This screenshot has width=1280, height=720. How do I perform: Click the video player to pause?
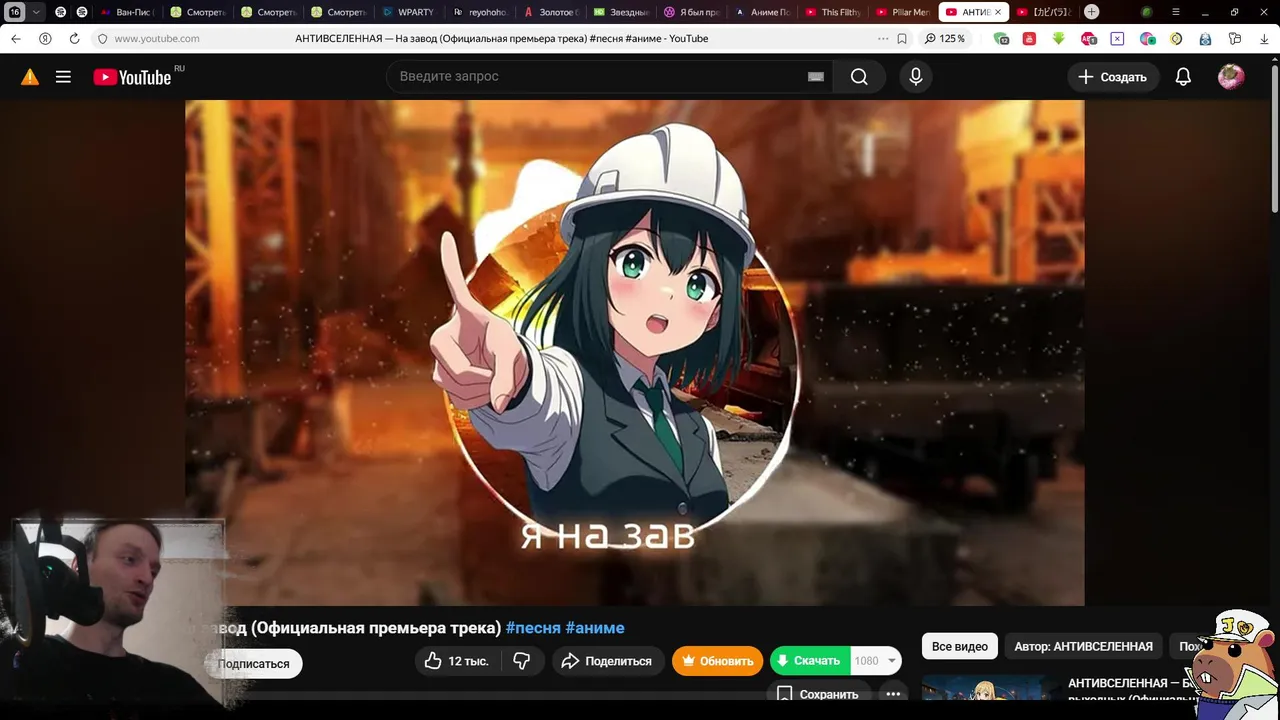coord(634,352)
